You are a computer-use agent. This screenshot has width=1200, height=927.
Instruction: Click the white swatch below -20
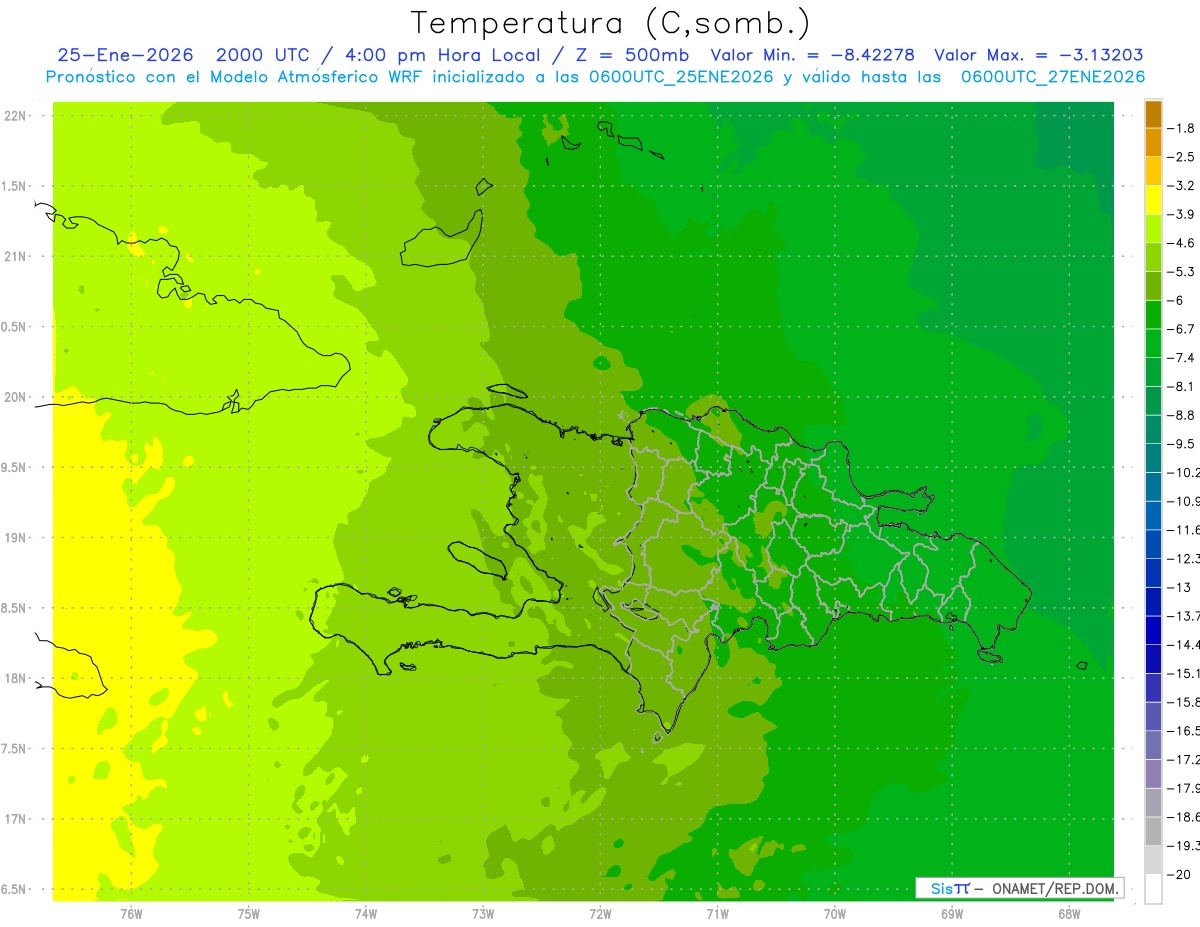click(x=1153, y=889)
